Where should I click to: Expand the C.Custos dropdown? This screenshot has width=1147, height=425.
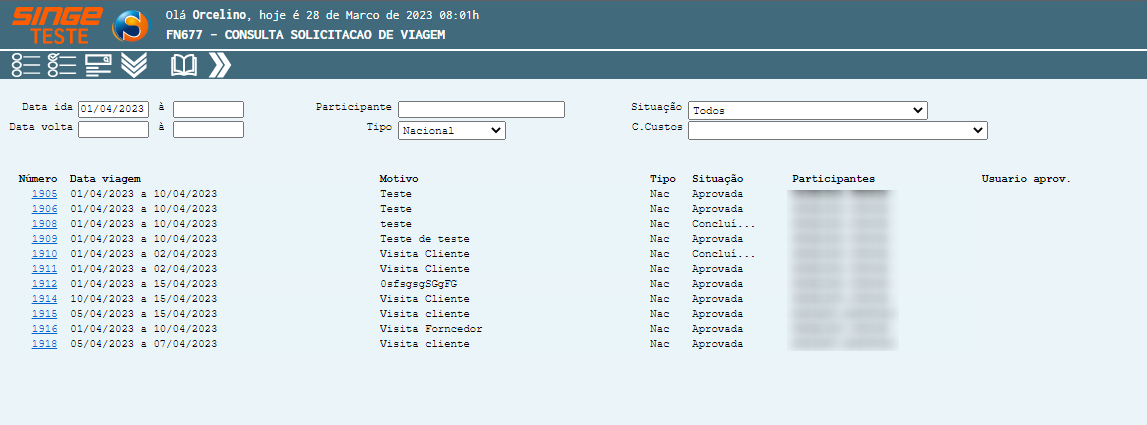click(837, 130)
